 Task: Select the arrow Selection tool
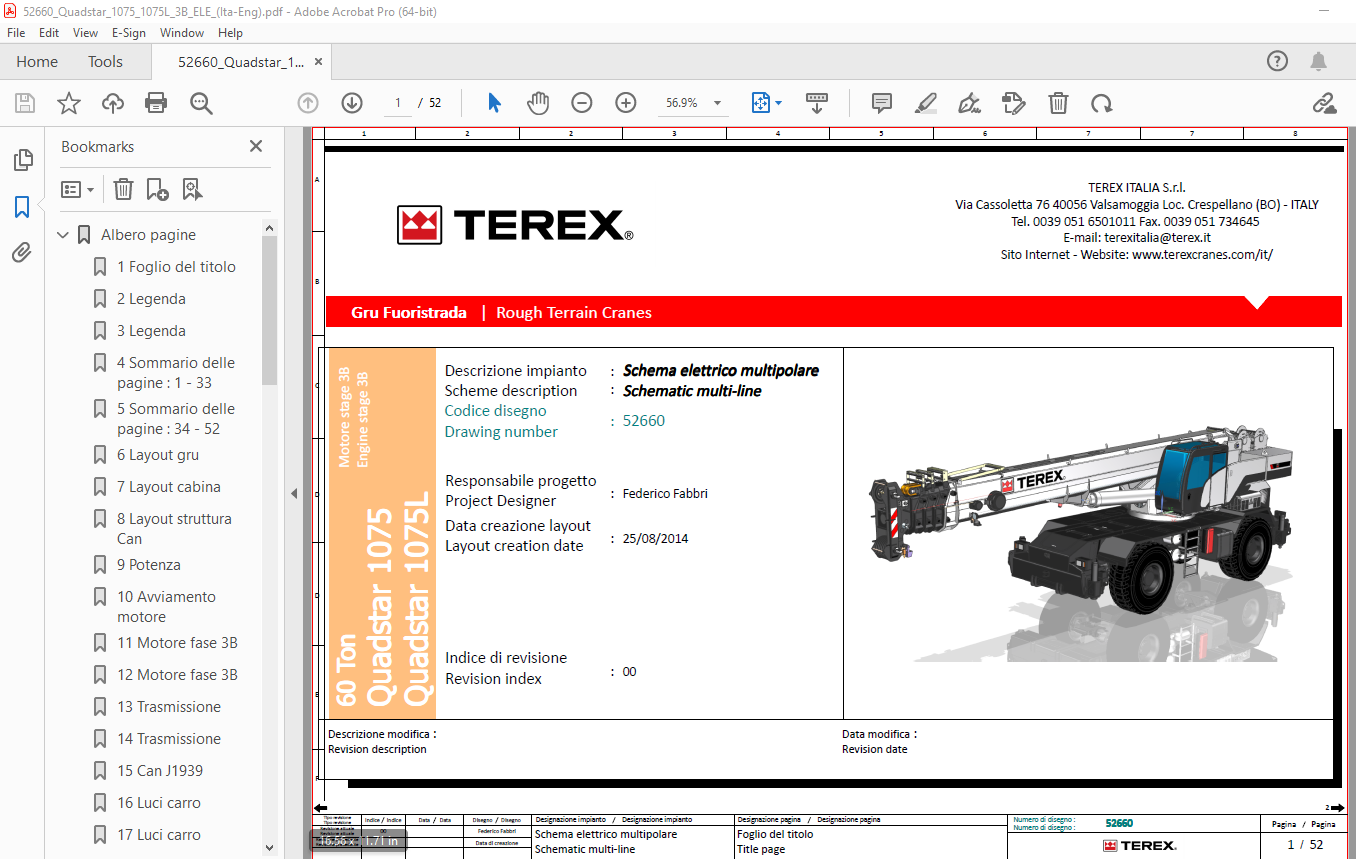point(493,102)
